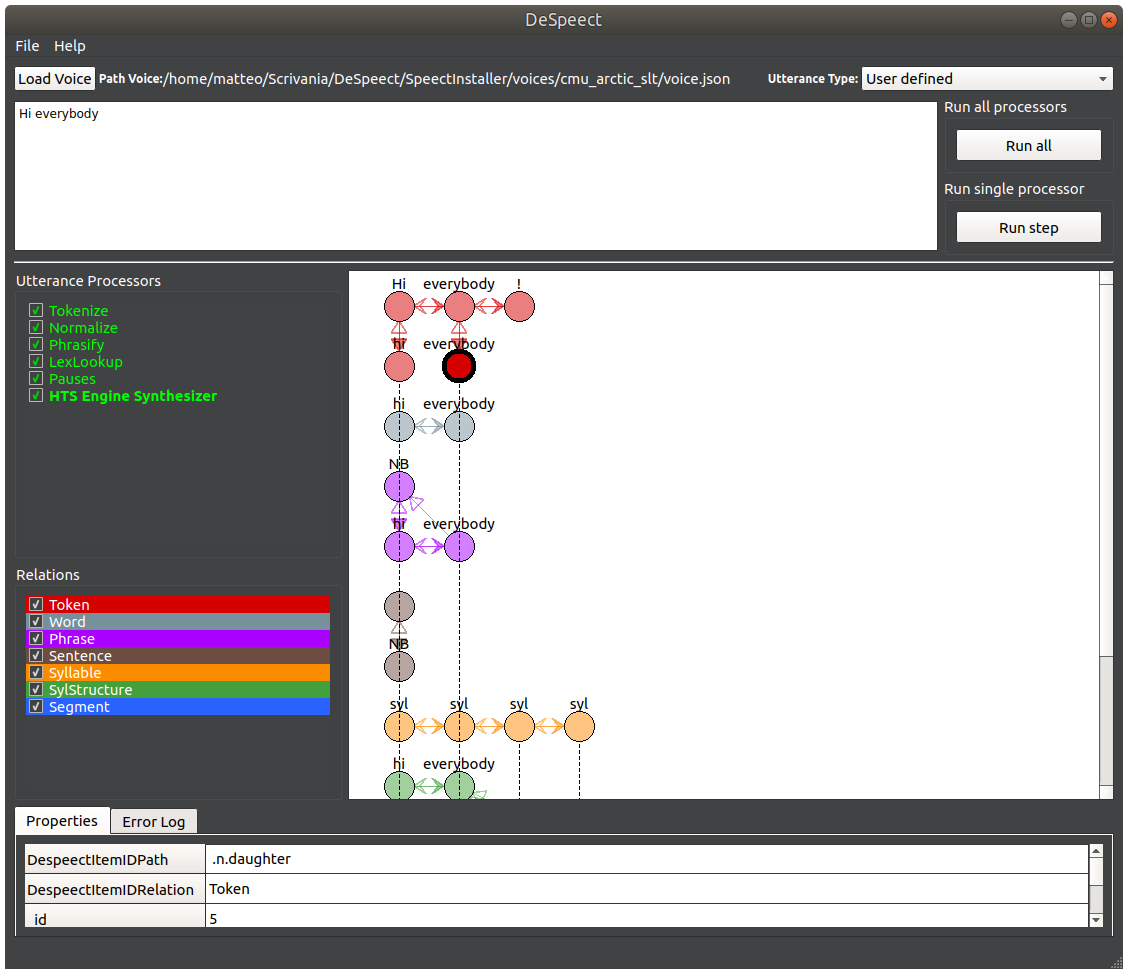Toggle the Phrasify processor checkbox
Viewport: 1132px width, 978px height.
pyautogui.click(x=36, y=344)
